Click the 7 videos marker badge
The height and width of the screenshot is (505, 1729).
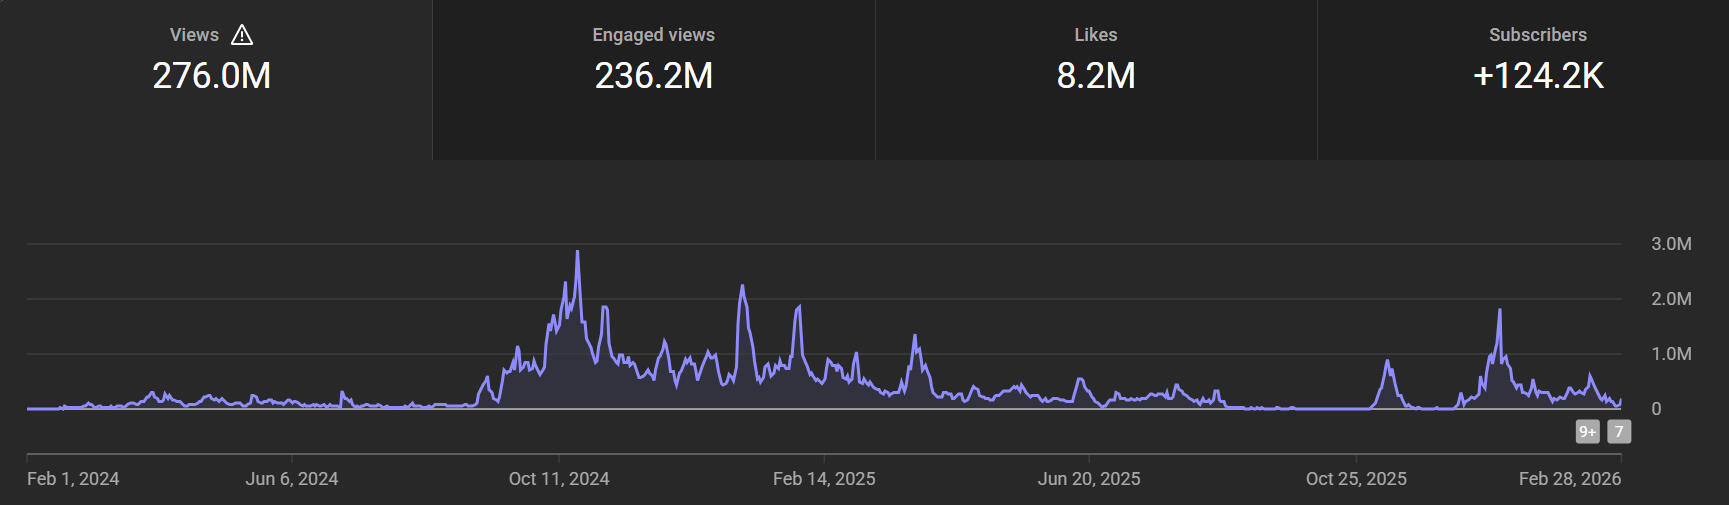(x=1619, y=432)
